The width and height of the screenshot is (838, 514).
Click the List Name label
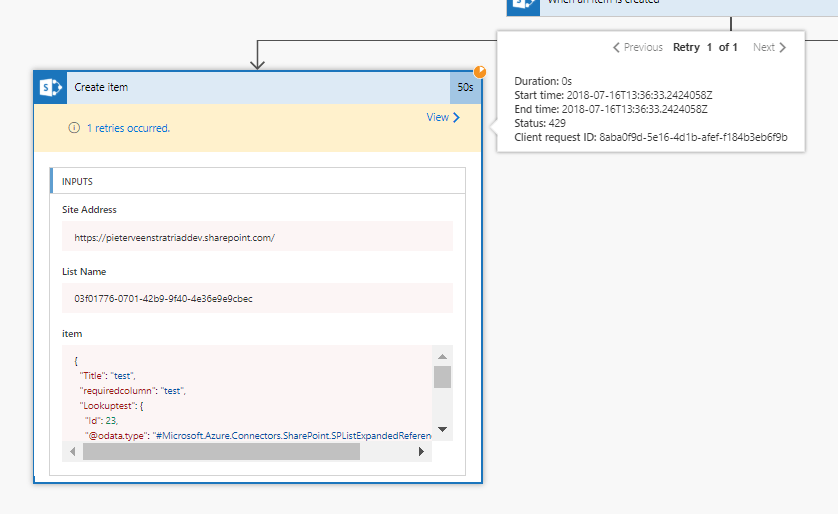click(x=84, y=271)
